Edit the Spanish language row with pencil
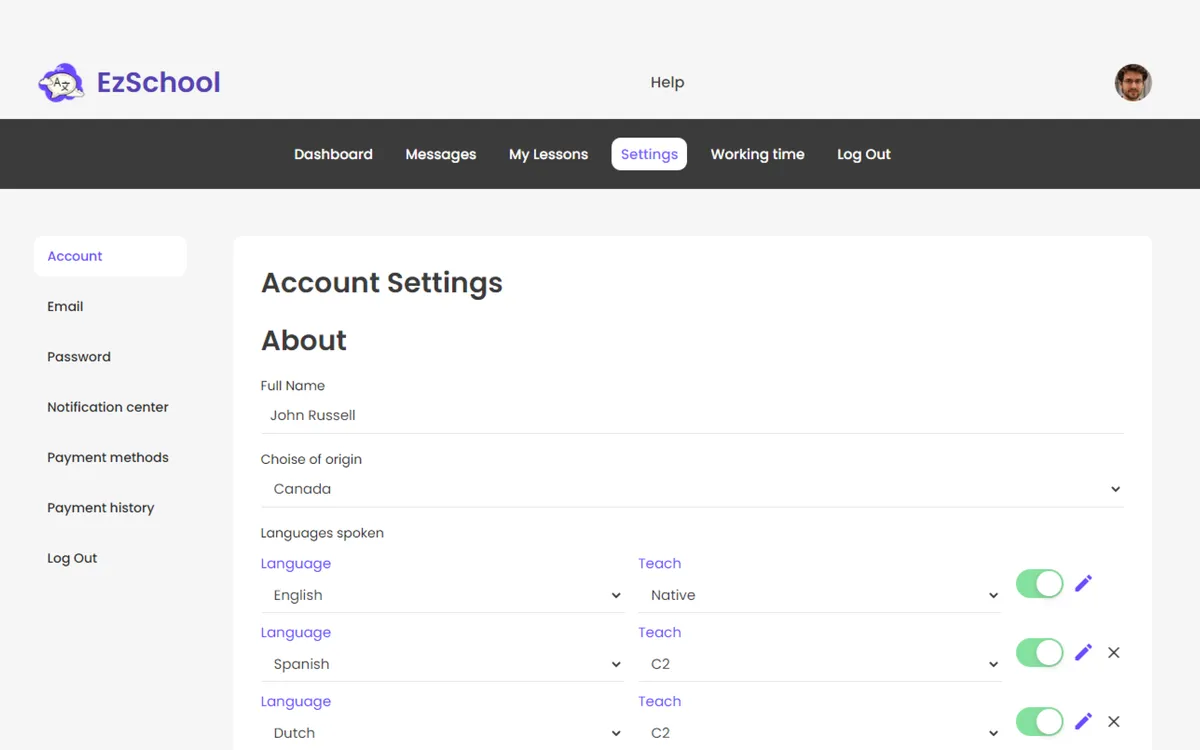The width and height of the screenshot is (1200, 750). tap(1083, 652)
